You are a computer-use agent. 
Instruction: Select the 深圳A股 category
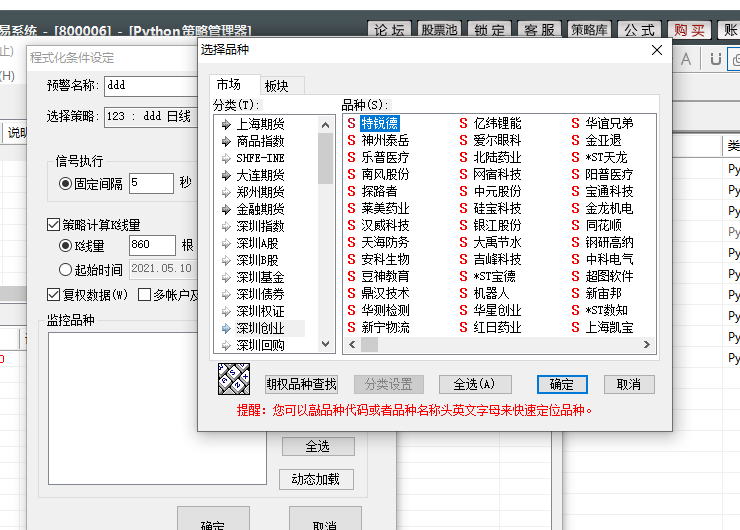[x=256, y=243]
